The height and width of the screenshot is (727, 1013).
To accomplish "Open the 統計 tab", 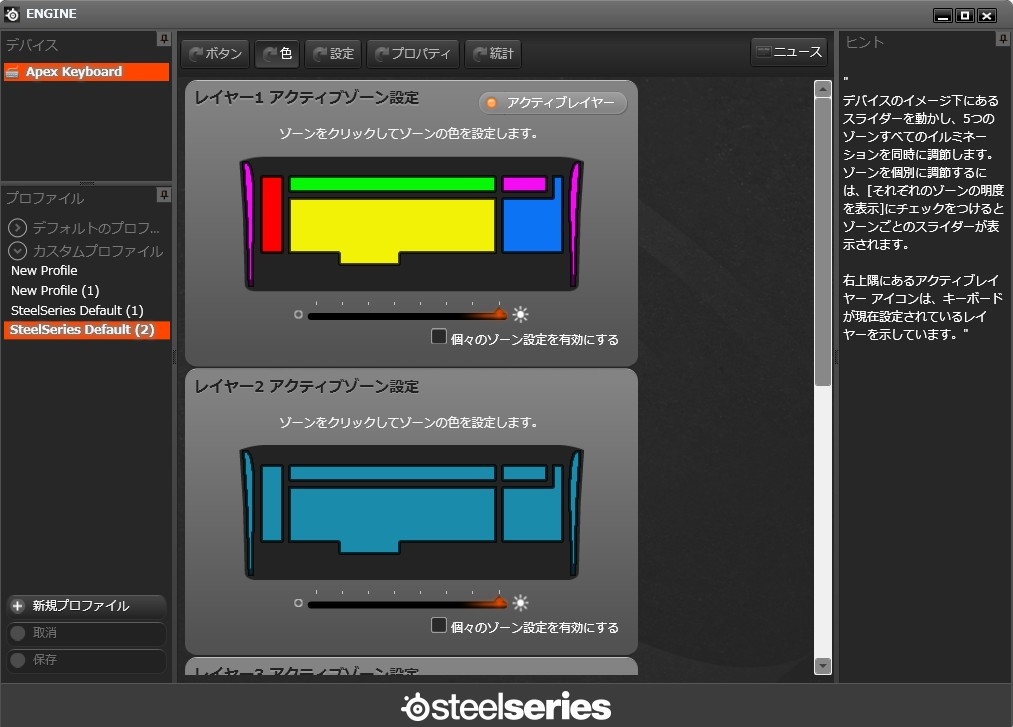I will (x=493, y=54).
